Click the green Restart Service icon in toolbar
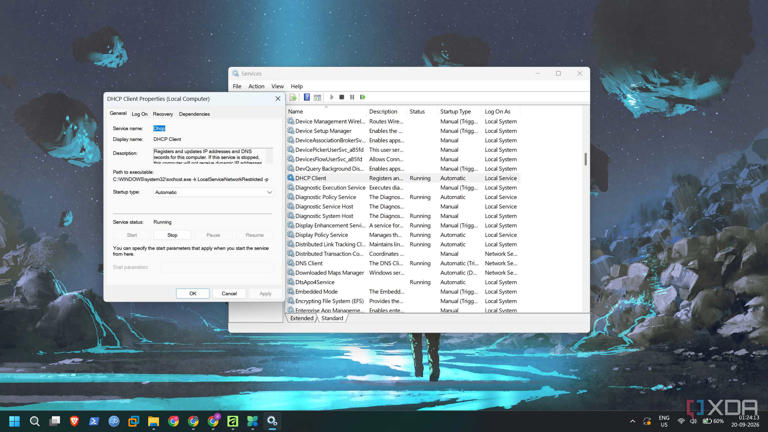This screenshot has width=768, height=432. coord(363,97)
